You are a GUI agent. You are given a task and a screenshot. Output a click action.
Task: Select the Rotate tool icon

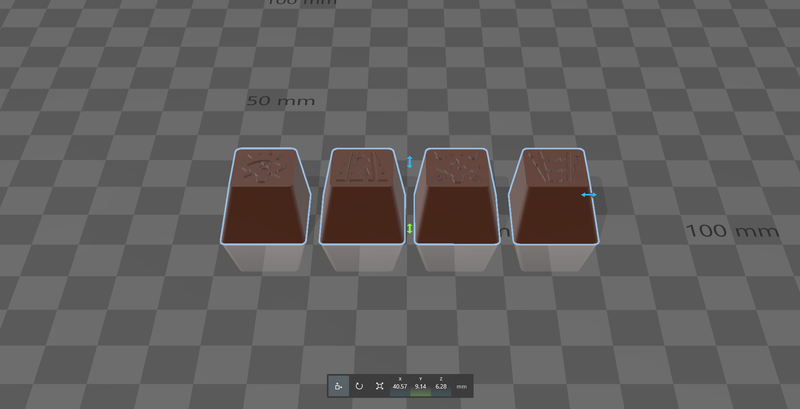click(359, 386)
